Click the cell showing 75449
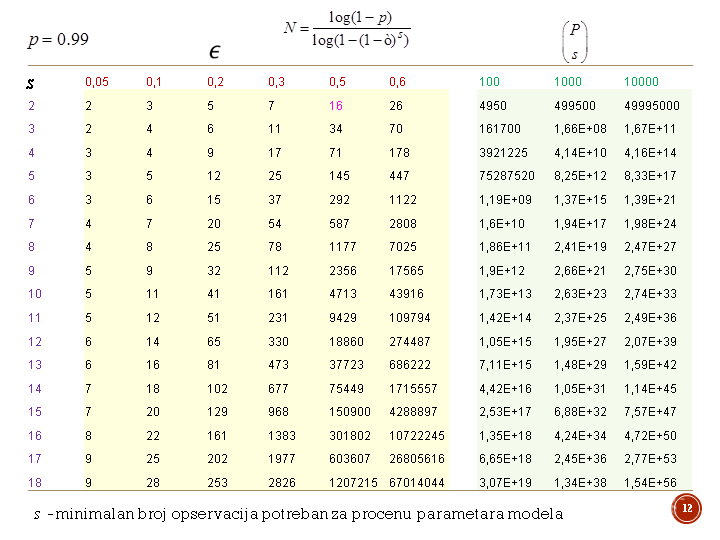 tap(346, 389)
